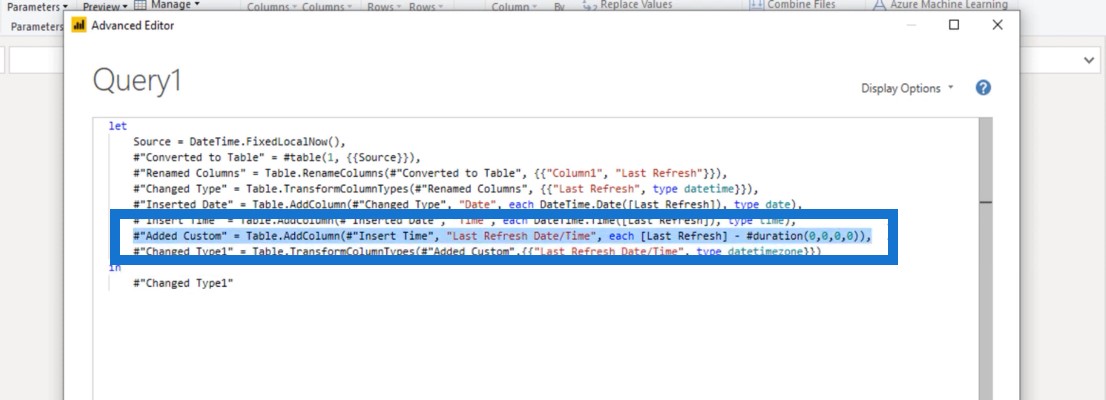Click #duration(0,0,0,0) in the Added Custom line
Screen dimensions: 1106x400
pyautogui.click(x=803, y=236)
